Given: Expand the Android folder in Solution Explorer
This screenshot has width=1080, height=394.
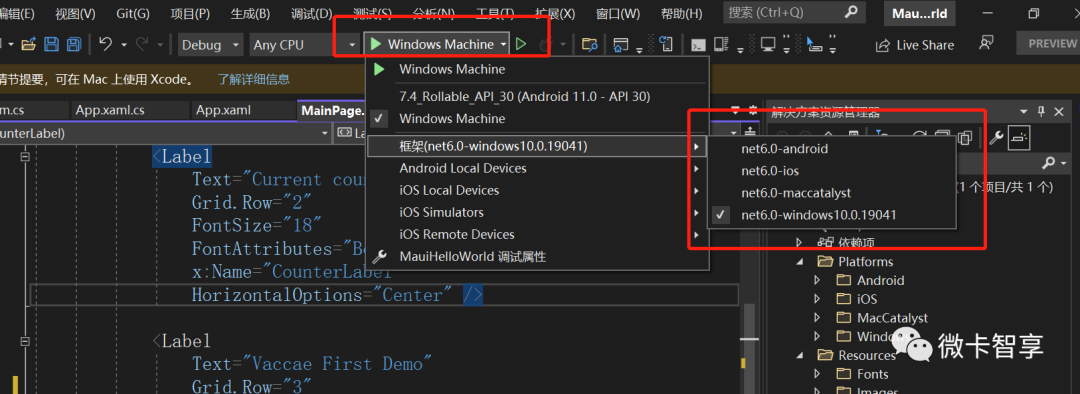Looking at the screenshot, I should click(x=818, y=280).
